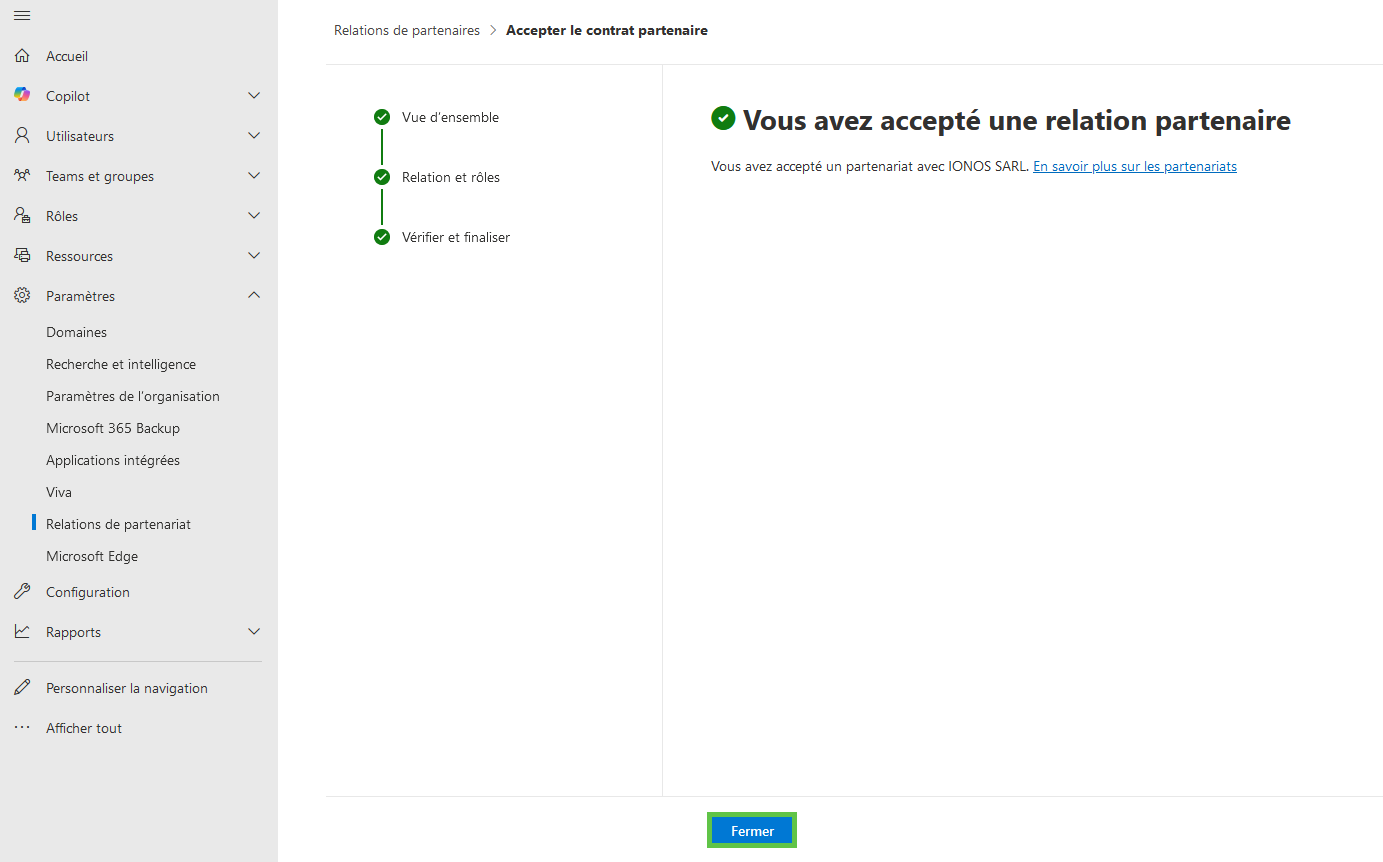Click the Rapports label
The width and height of the screenshot is (1383, 862).
click(x=73, y=632)
